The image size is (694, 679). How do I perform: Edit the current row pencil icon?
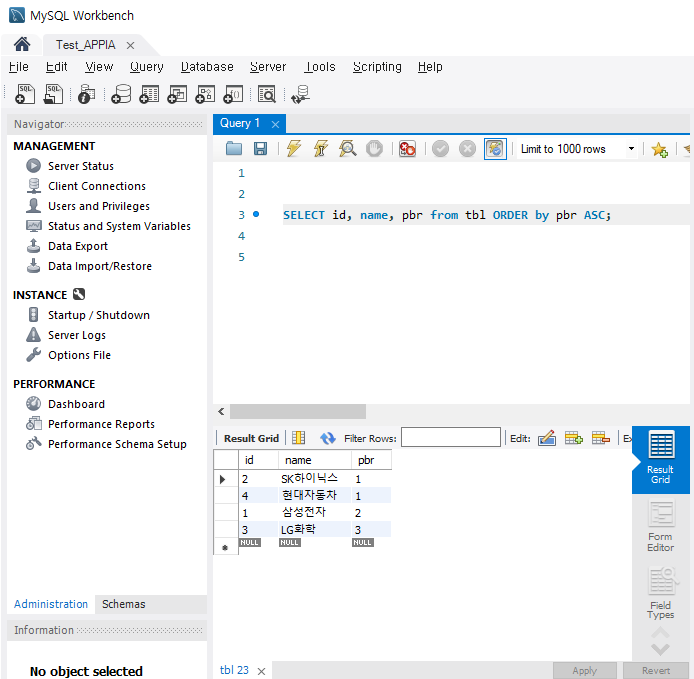[x=547, y=438]
